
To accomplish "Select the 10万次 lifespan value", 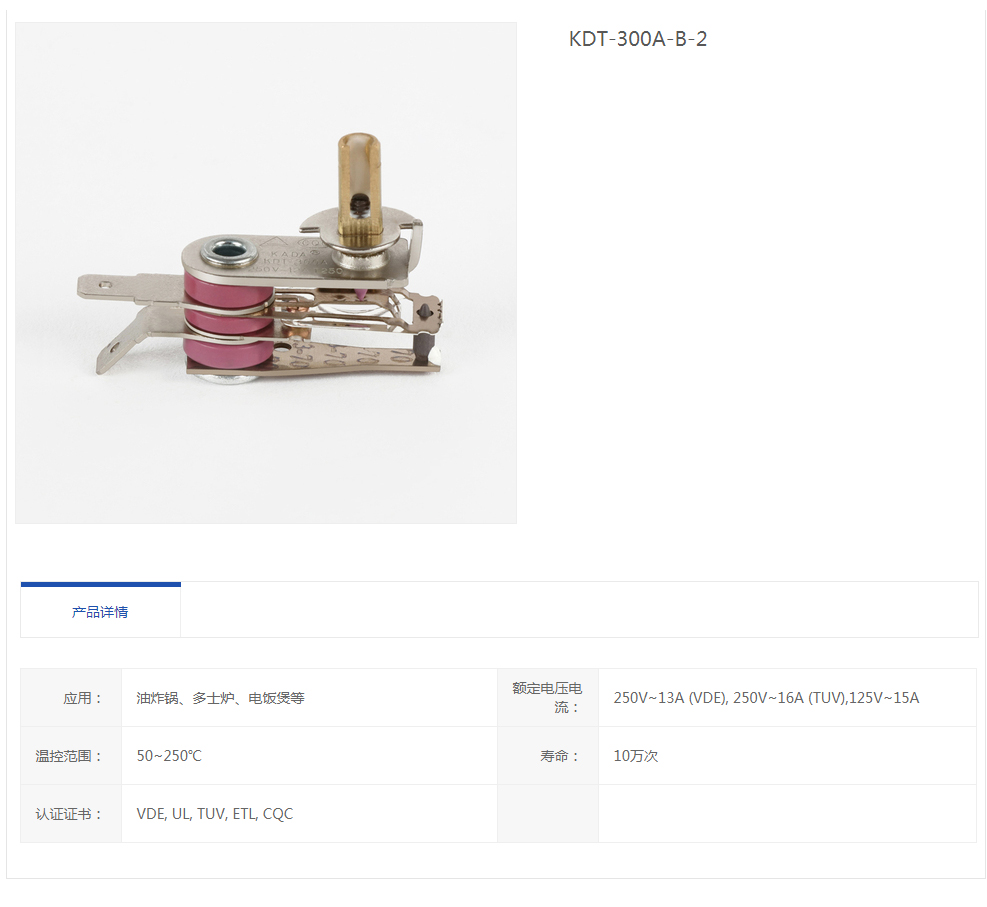I will [x=636, y=756].
